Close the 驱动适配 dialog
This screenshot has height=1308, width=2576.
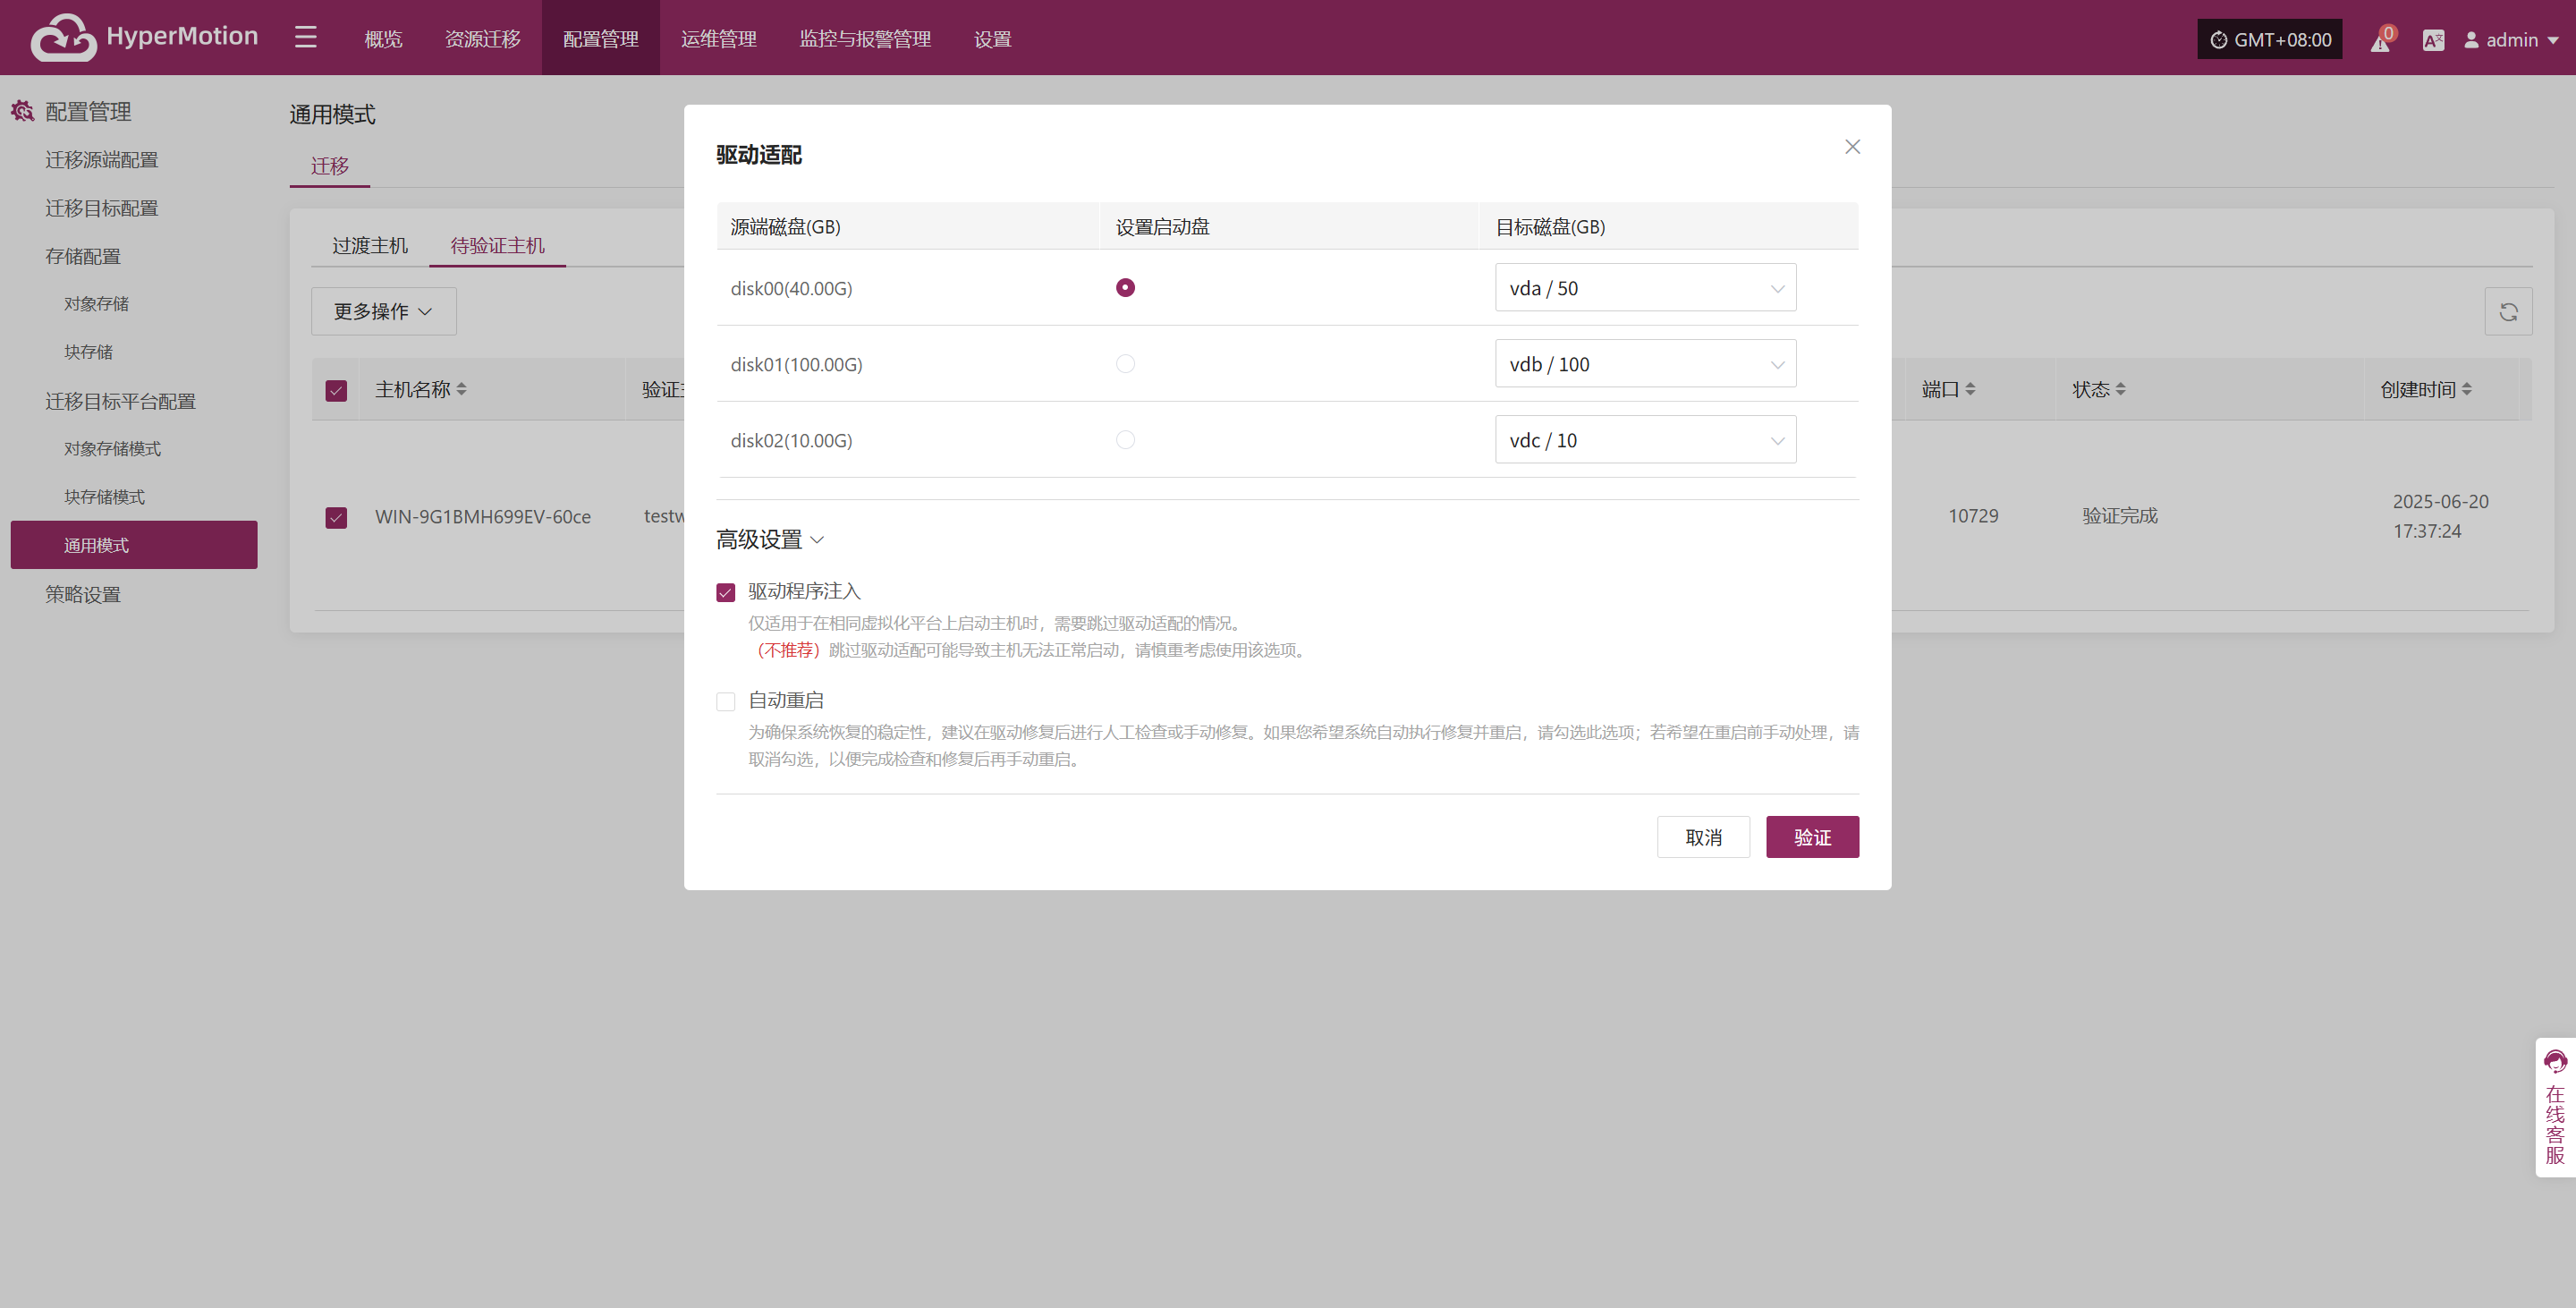pyautogui.click(x=1852, y=147)
